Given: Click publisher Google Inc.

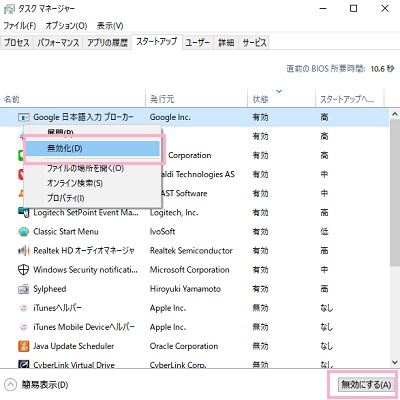Looking at the screenshot, I should (x=170, y=117).
